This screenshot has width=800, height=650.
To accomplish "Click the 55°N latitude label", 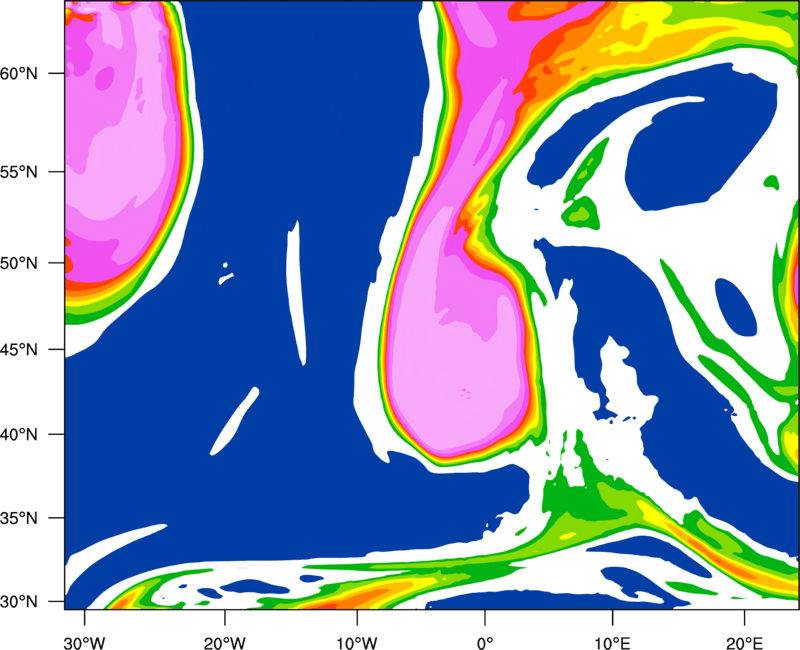I will 19,172.
